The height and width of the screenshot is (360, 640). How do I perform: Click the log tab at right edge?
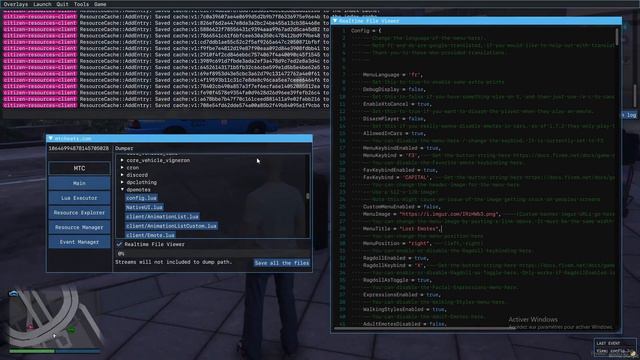tap(629, 116)
